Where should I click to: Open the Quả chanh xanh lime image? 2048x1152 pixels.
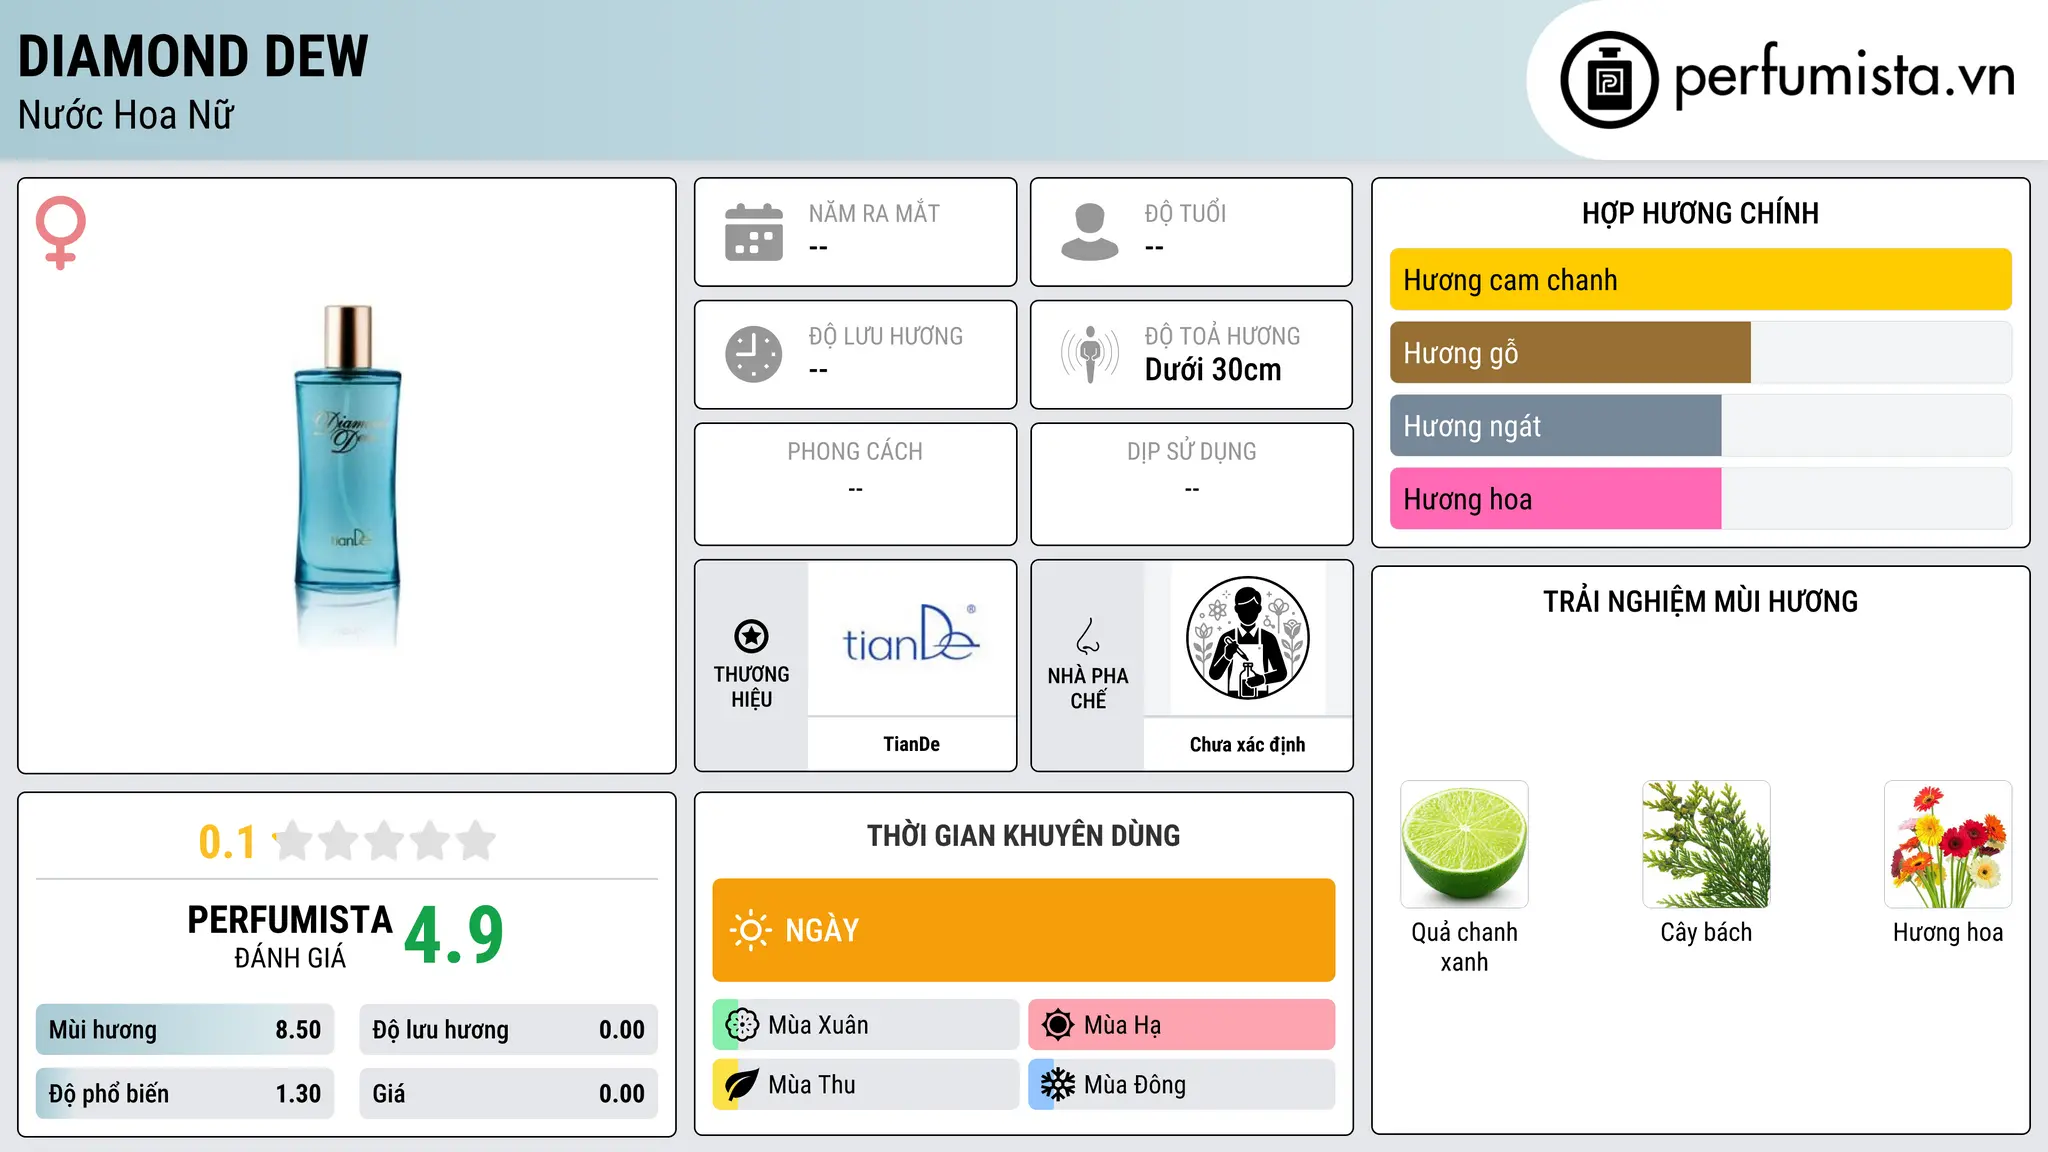[x=1464, y=844]
